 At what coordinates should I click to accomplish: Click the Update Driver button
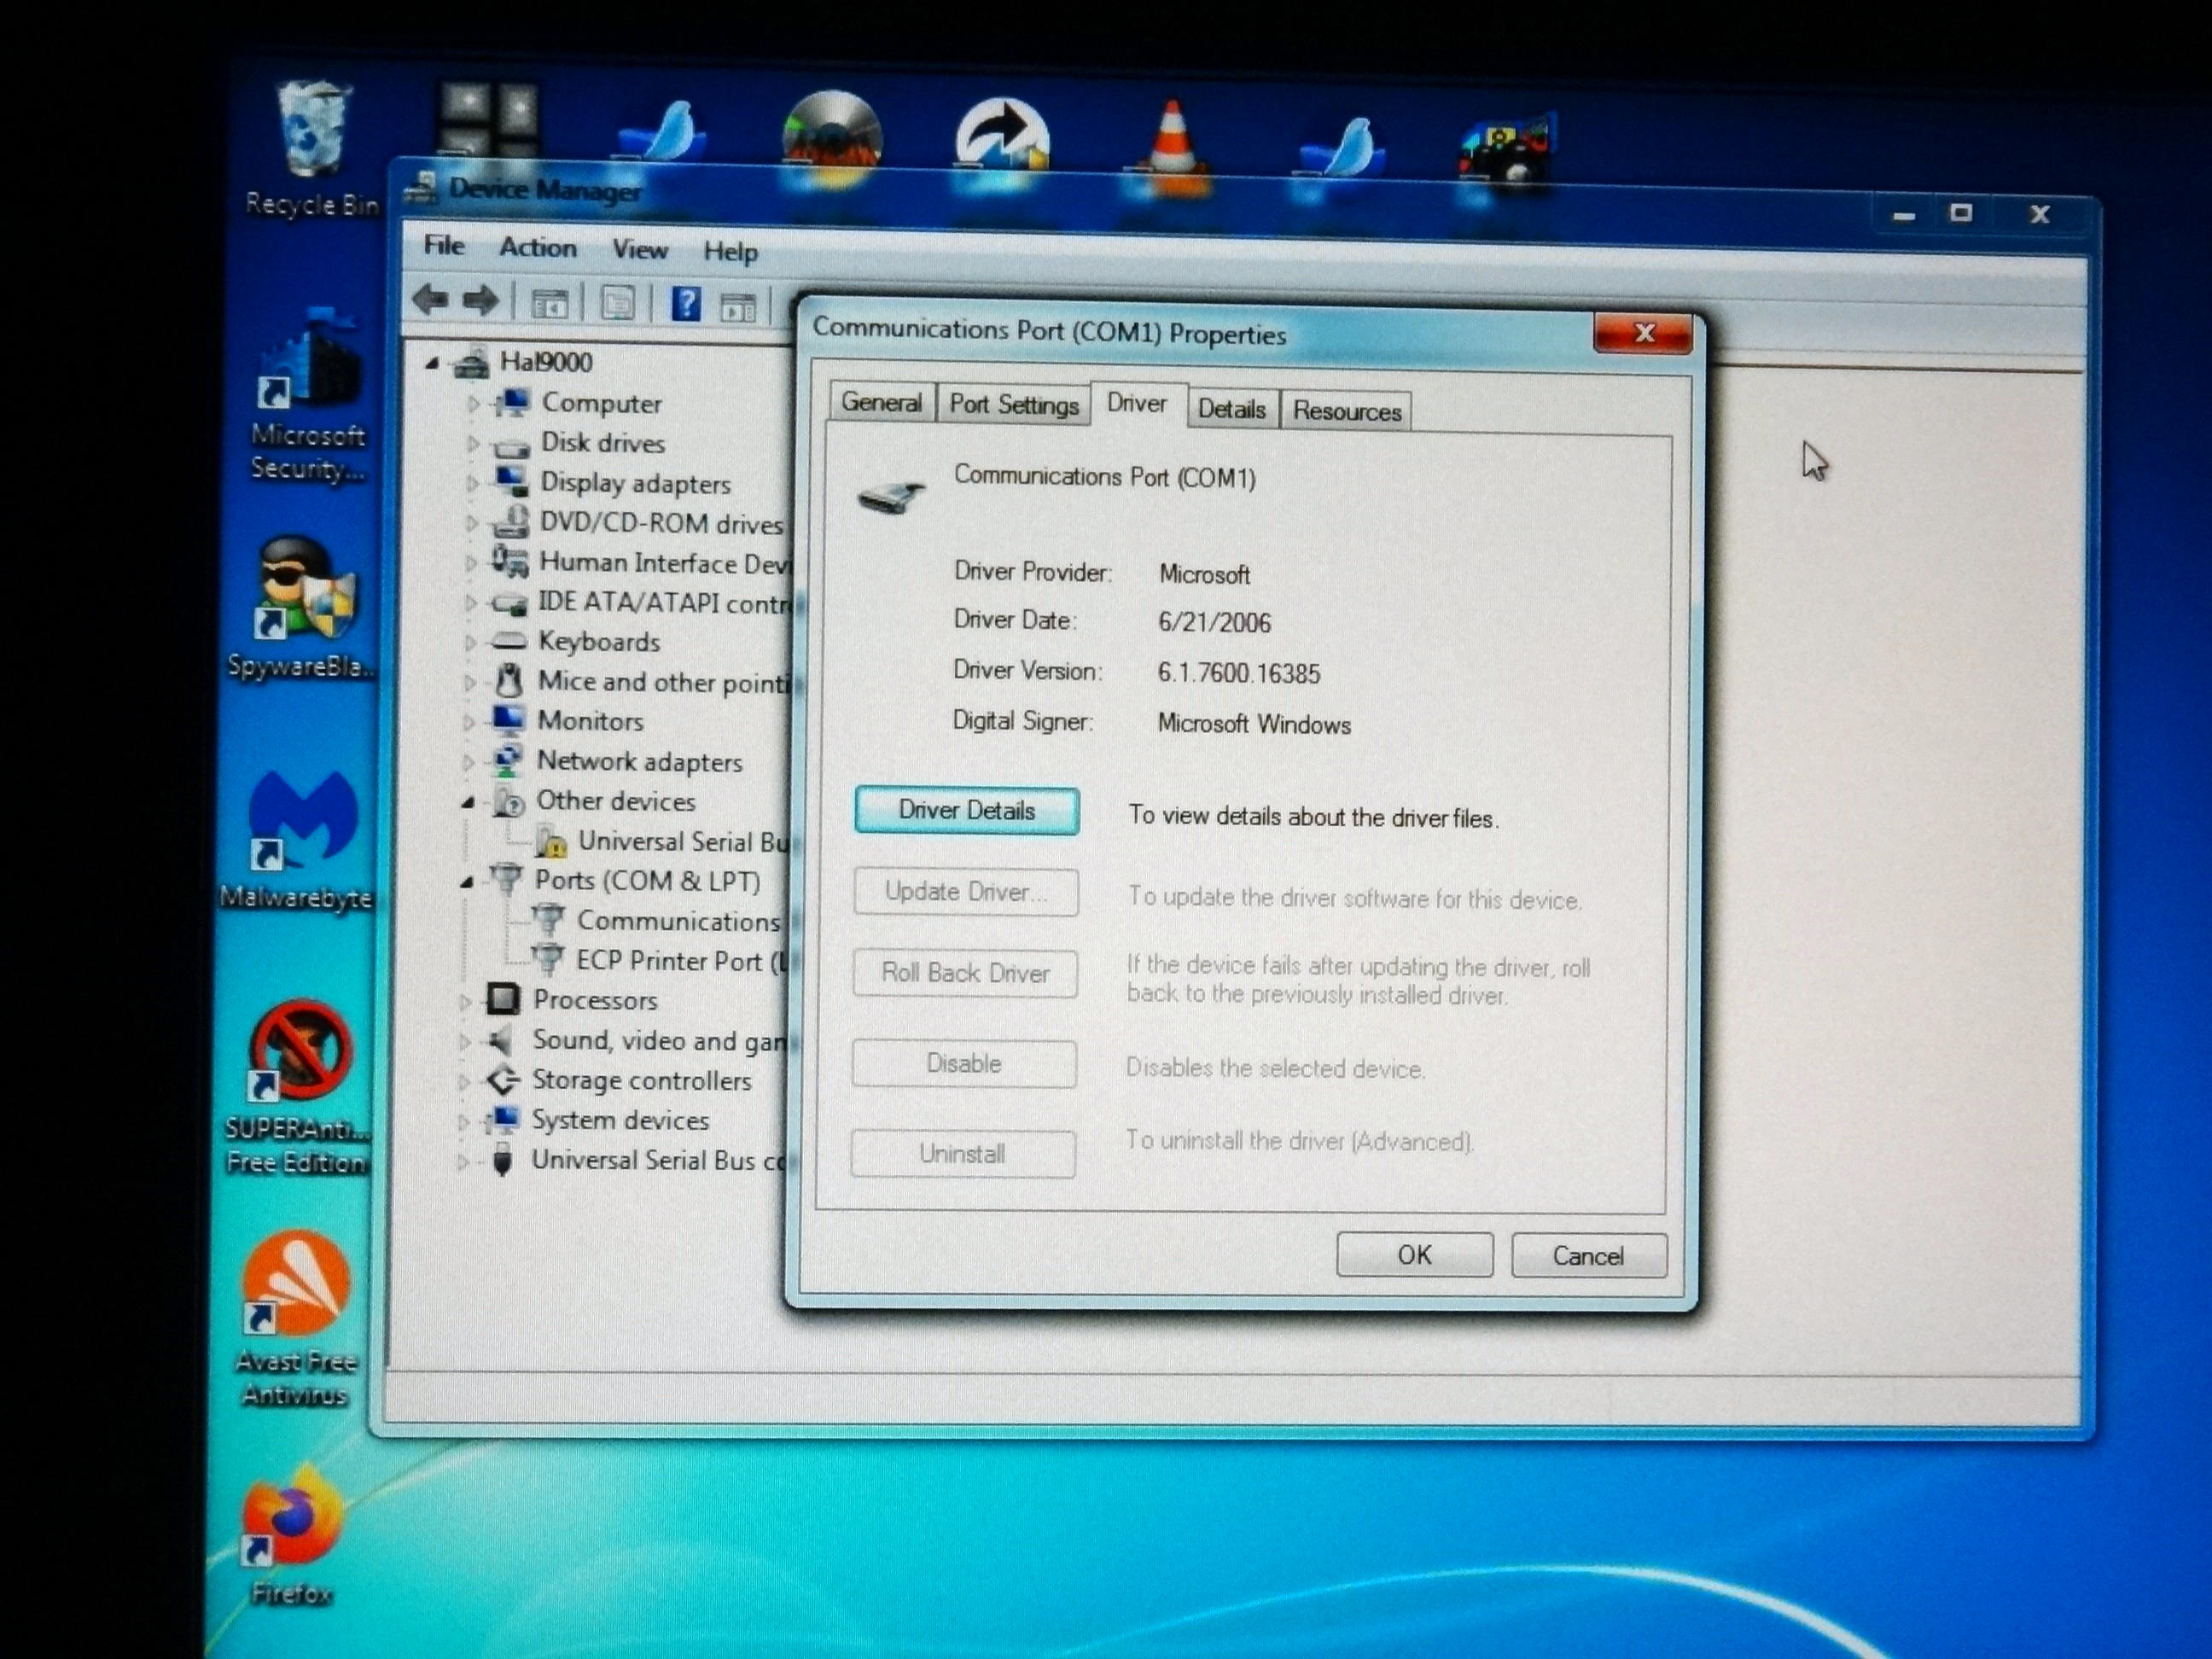pos(965,891)
